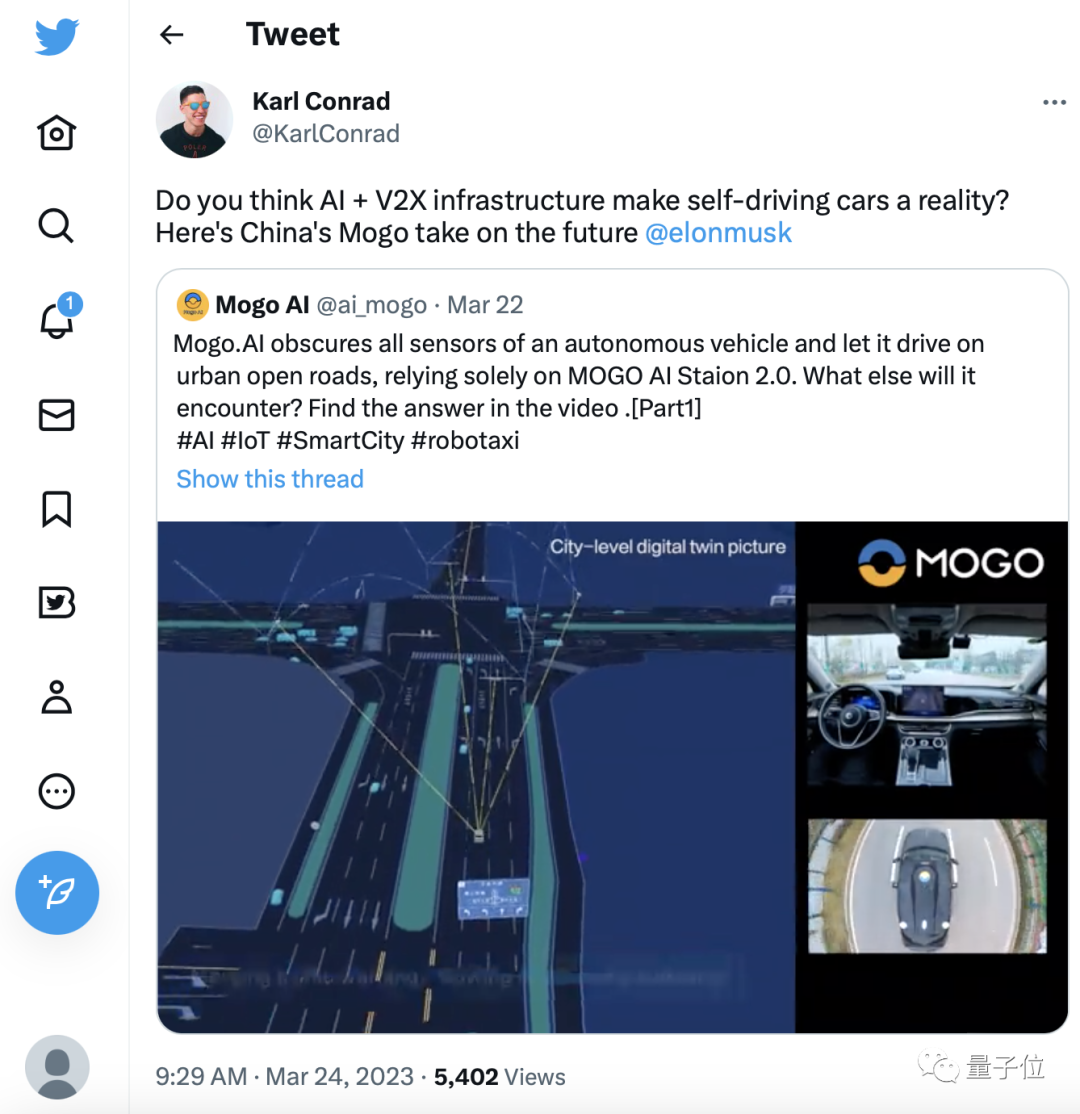
Task: Open Karl Conrad's profile picture
Action: coord(194,119)
